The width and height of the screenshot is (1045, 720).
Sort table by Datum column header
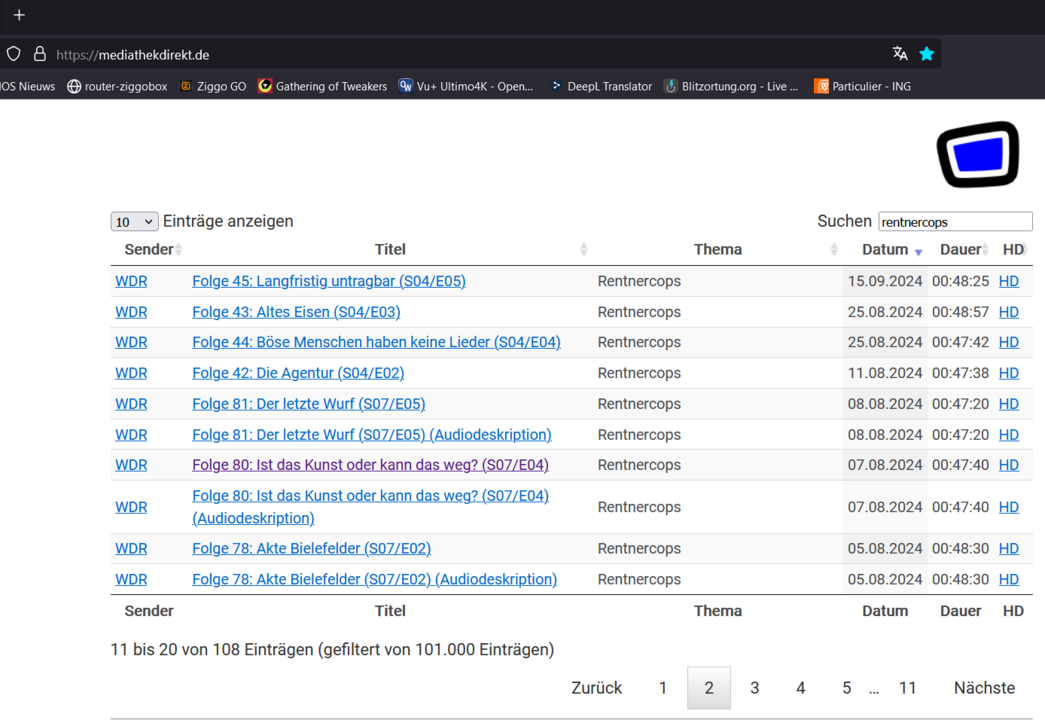(x=885, y=250)
